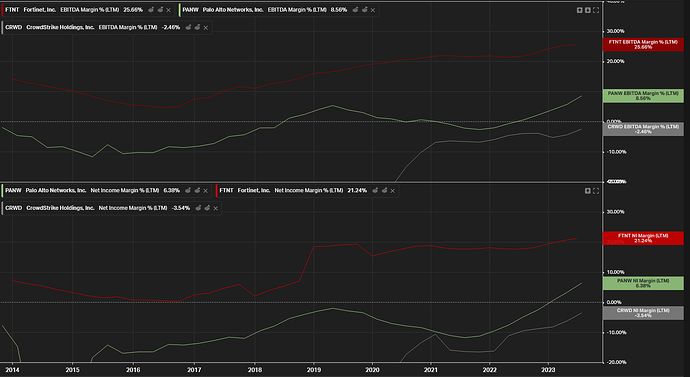This screenshot has height=377, width=690.
Task: Click the red color bar of the FTNT EBITDA legend
Action: (3, 10)
